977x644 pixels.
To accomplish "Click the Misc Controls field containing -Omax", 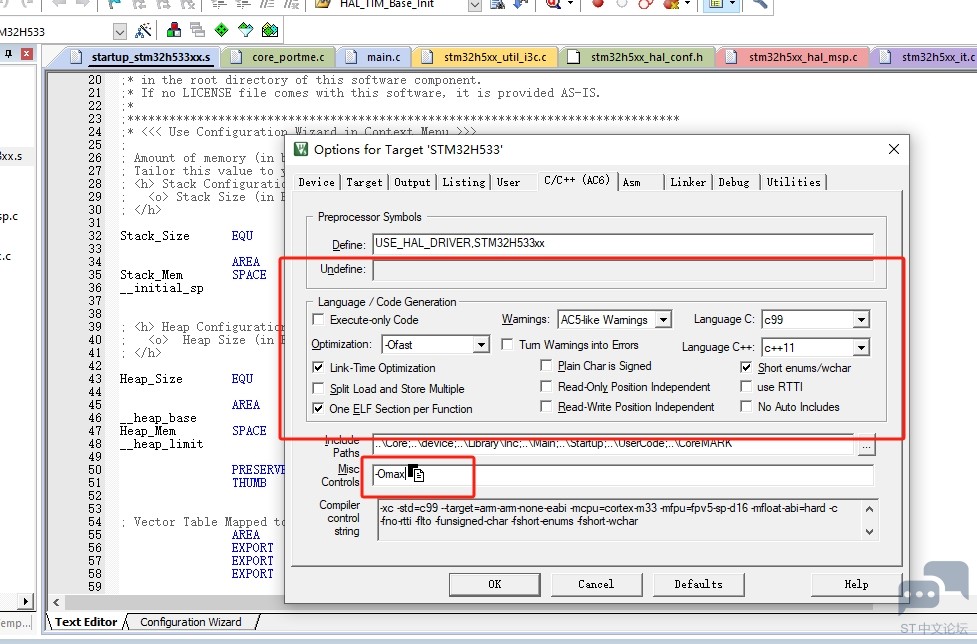I will point(623,475).
